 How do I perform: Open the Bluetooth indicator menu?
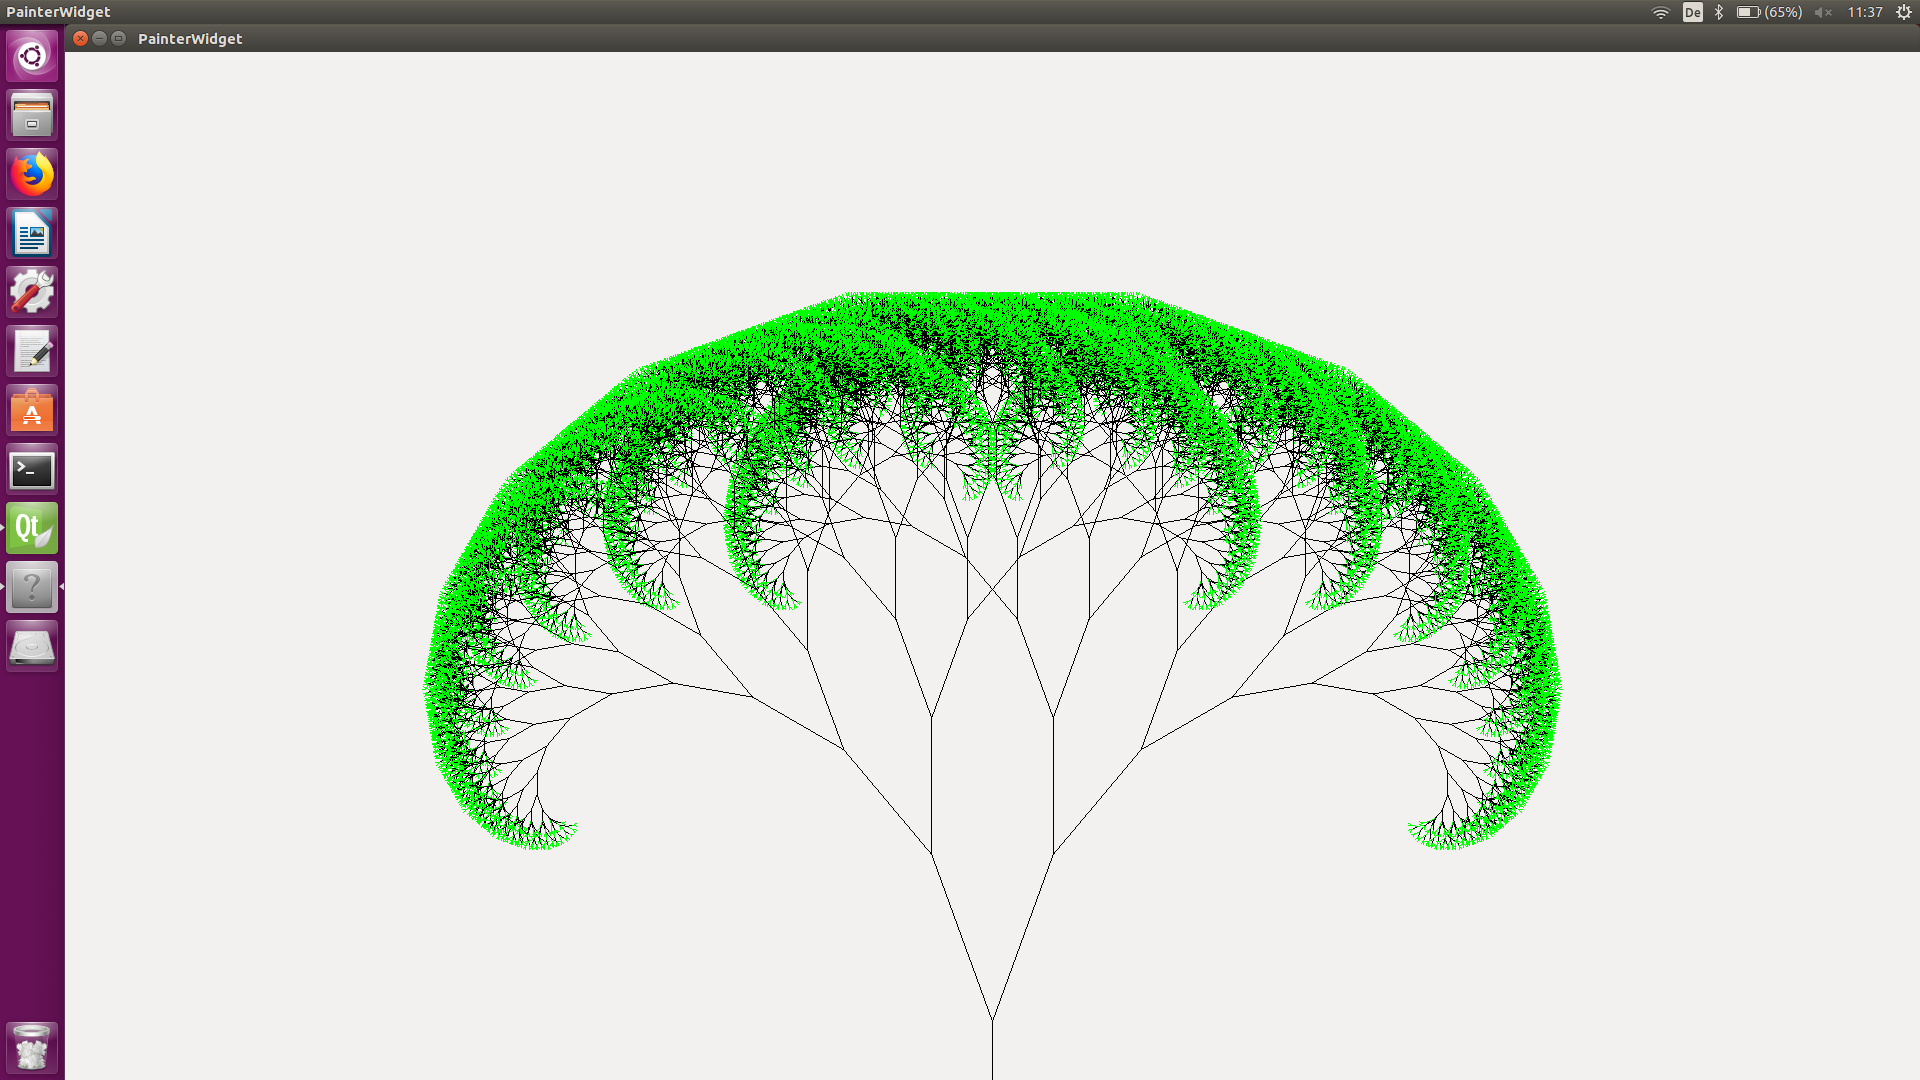tap(1719, 12)
